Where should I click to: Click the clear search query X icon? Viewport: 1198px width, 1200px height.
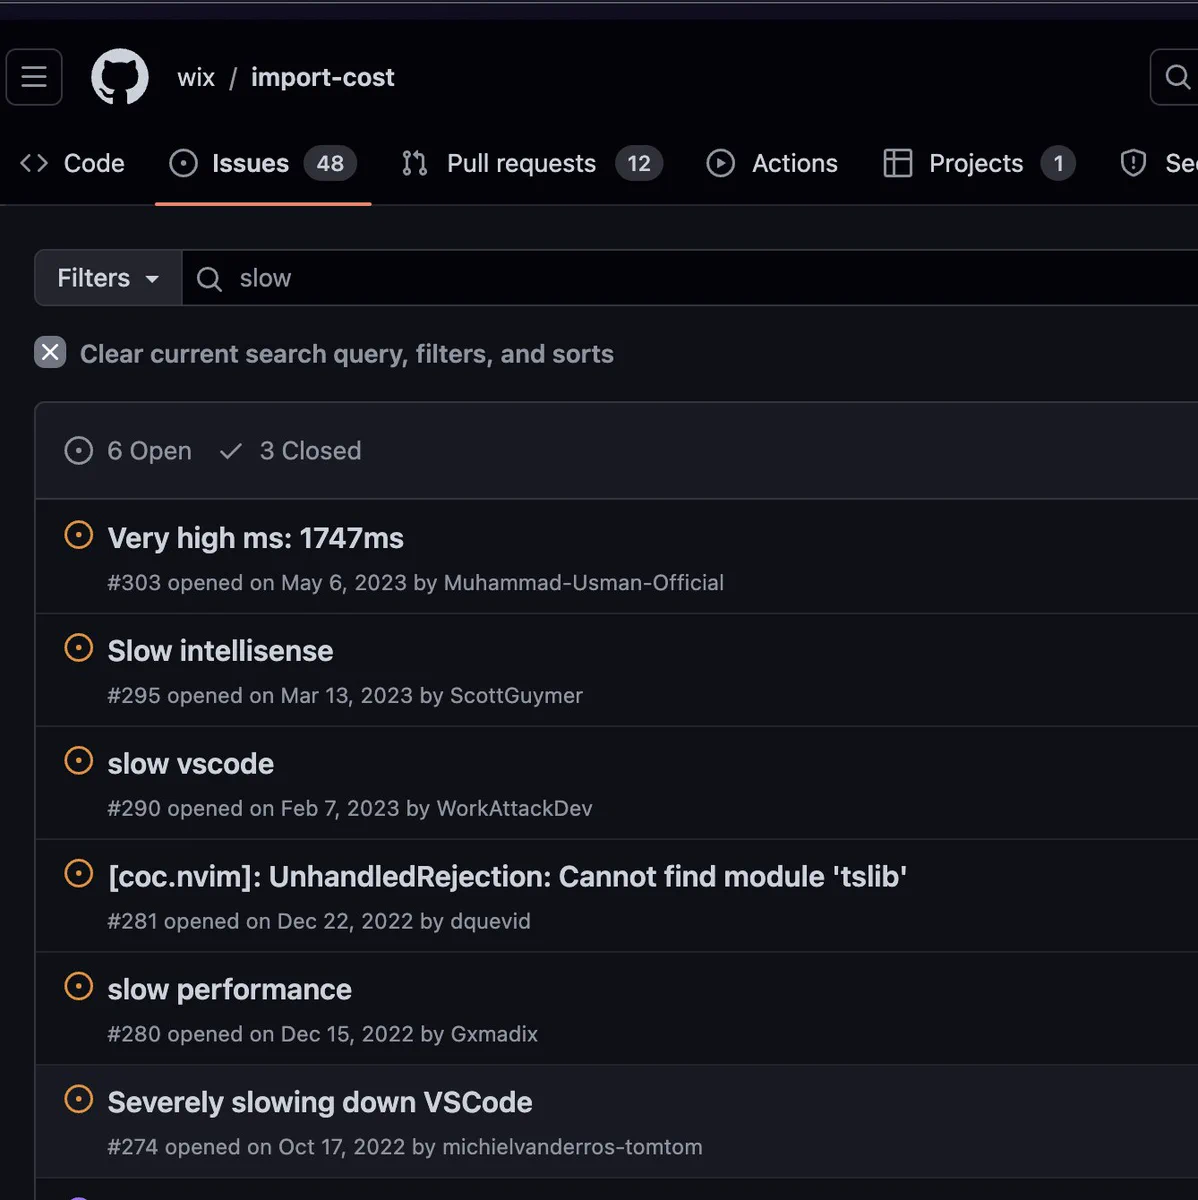pyautogui.click(x=50, y=352)
